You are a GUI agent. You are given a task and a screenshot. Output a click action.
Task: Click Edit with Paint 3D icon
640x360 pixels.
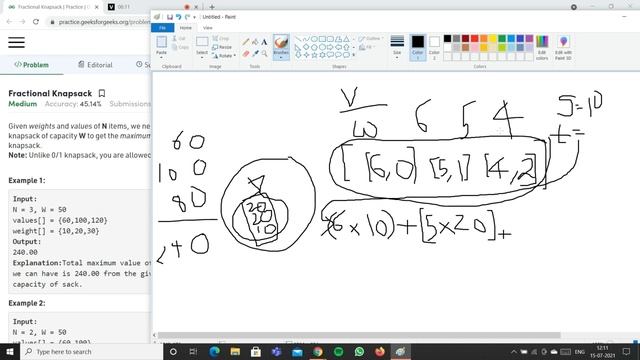(x=563, y=42)
